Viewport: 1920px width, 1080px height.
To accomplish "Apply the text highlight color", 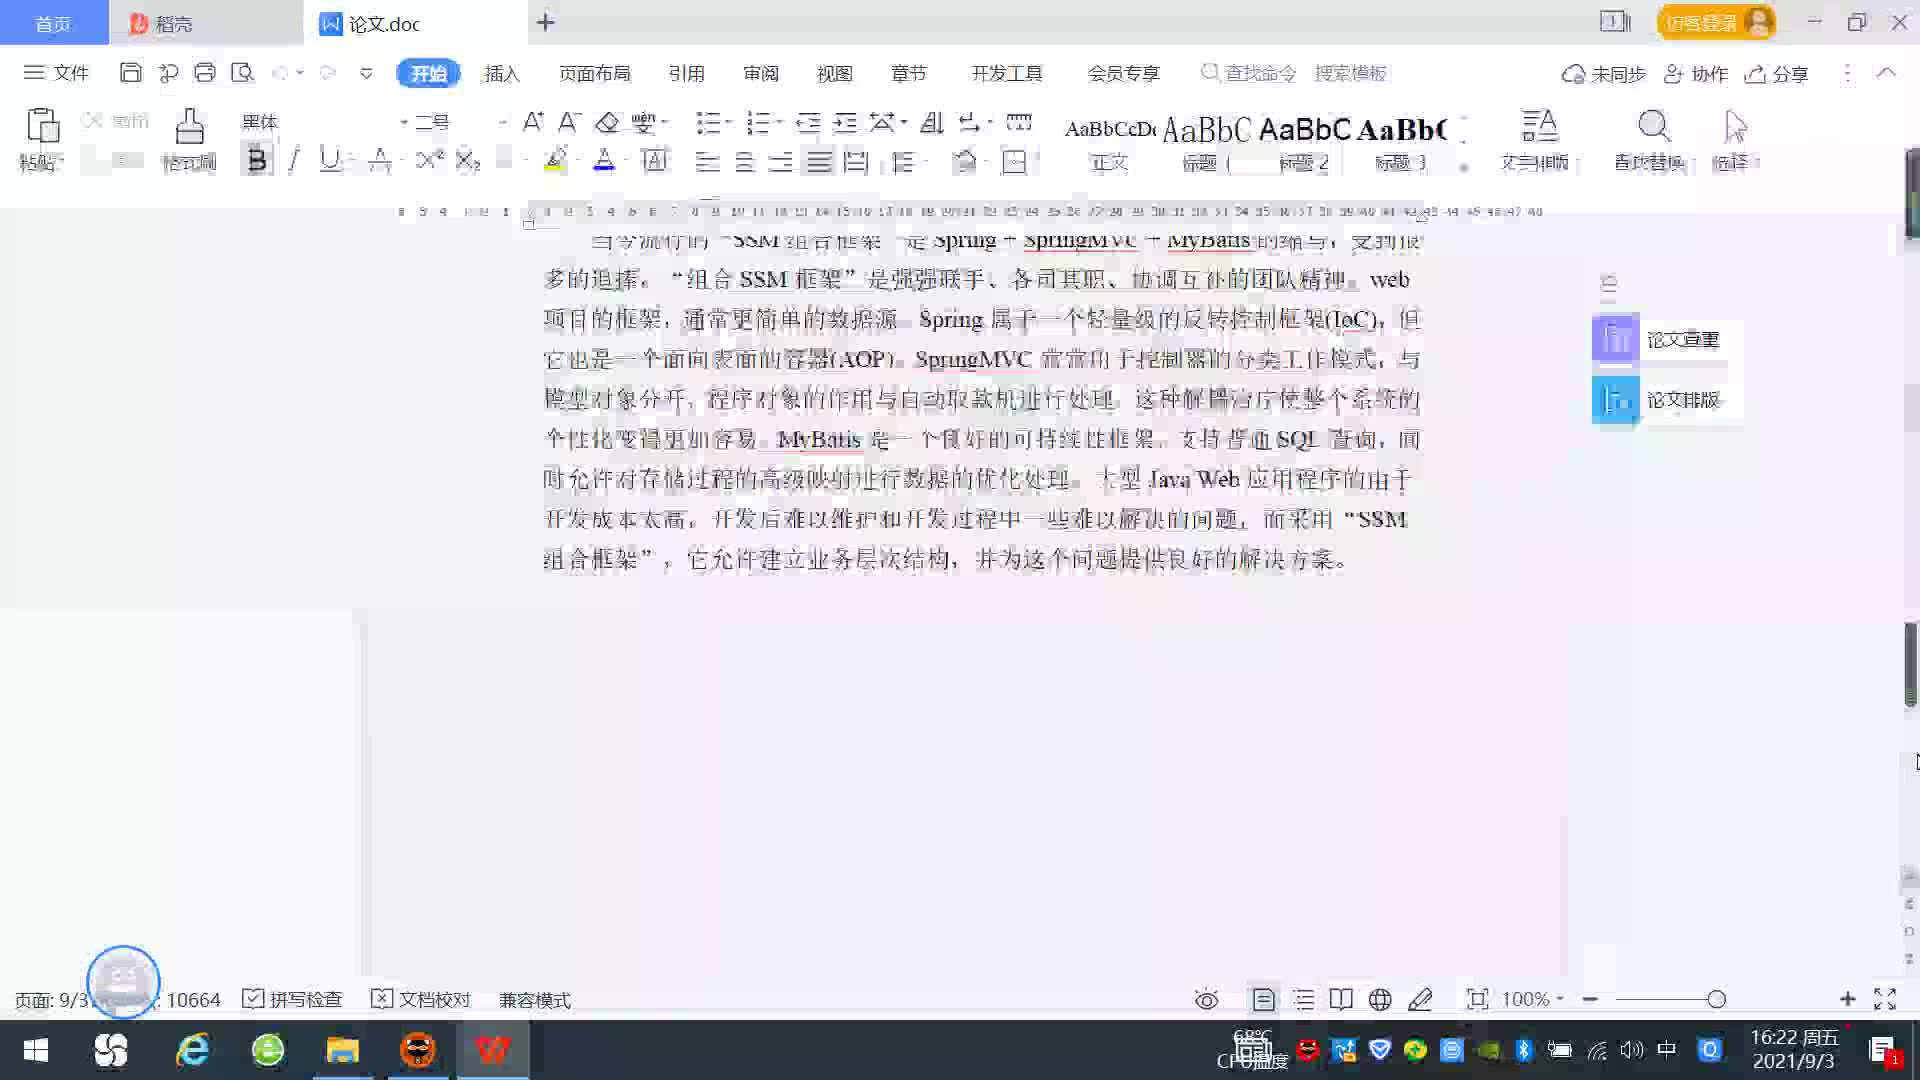I will 555,160.
